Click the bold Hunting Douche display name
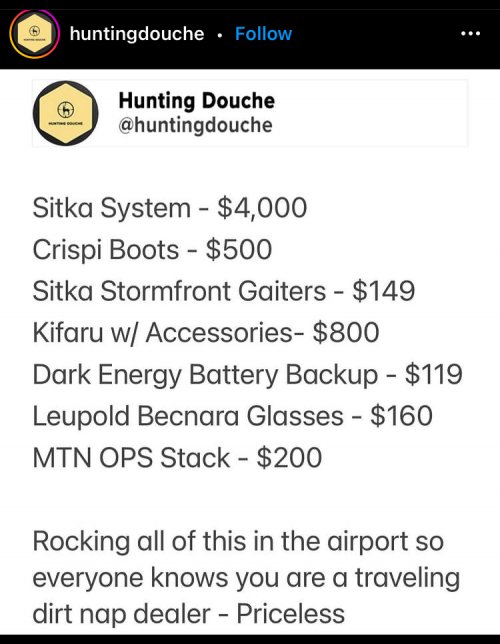The image size is (500, 644). pyautogui.click(x=196, y=101)
